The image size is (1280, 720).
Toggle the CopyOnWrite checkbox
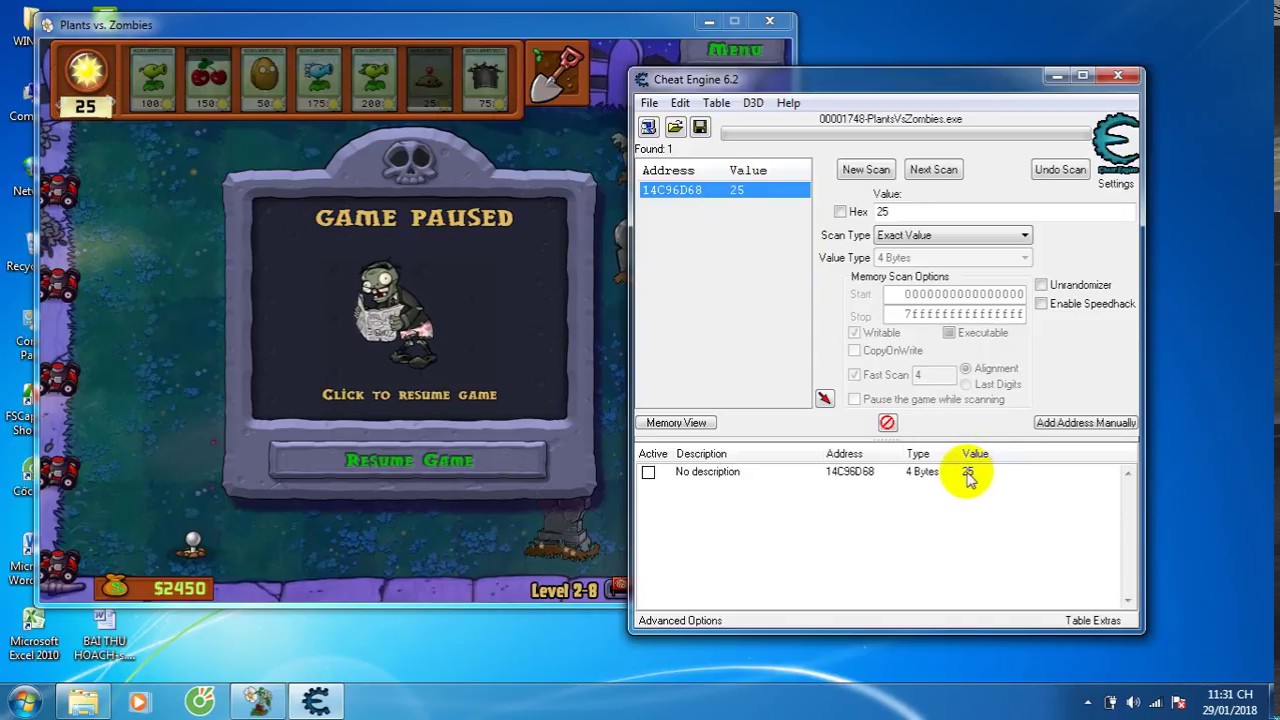click(x=854, y=351)
